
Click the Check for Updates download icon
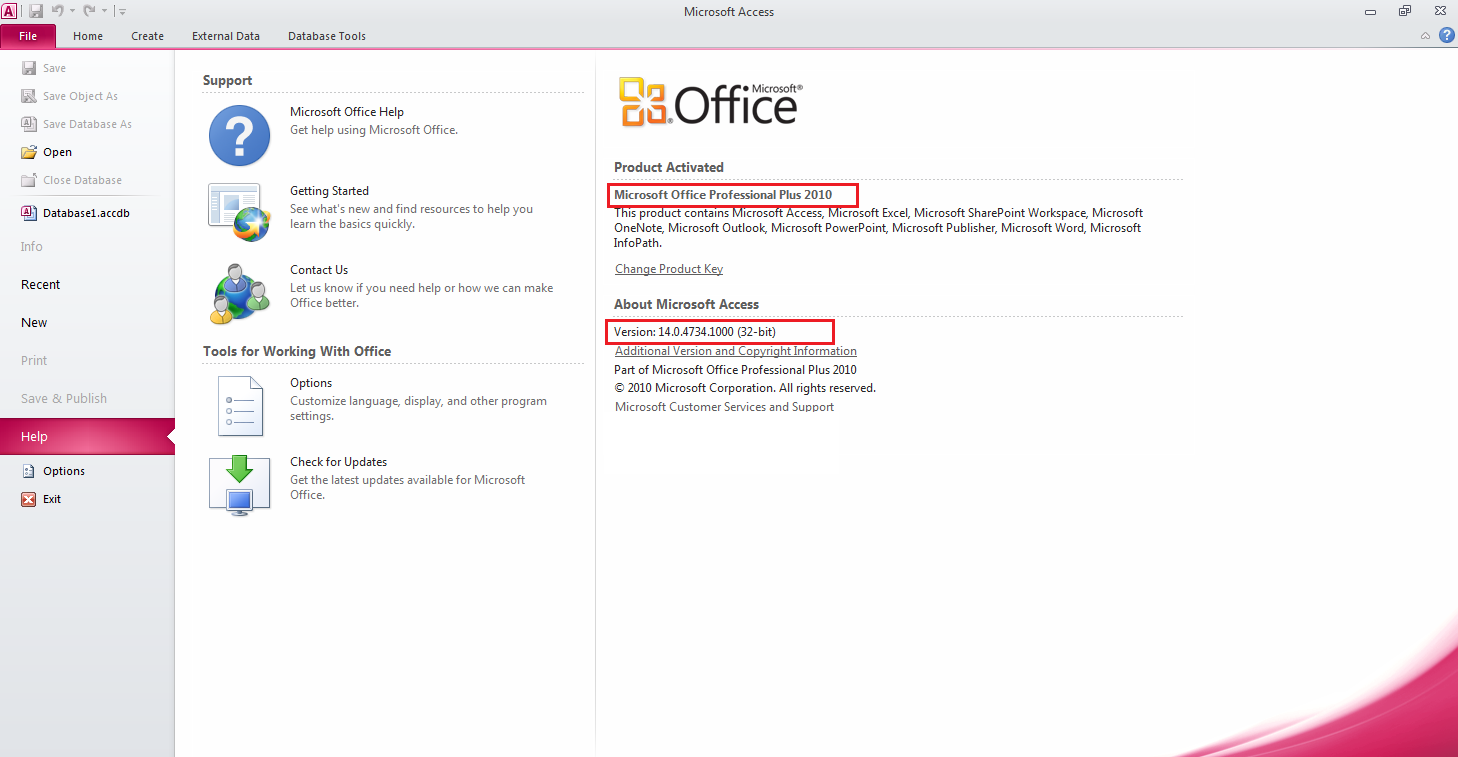240,485
